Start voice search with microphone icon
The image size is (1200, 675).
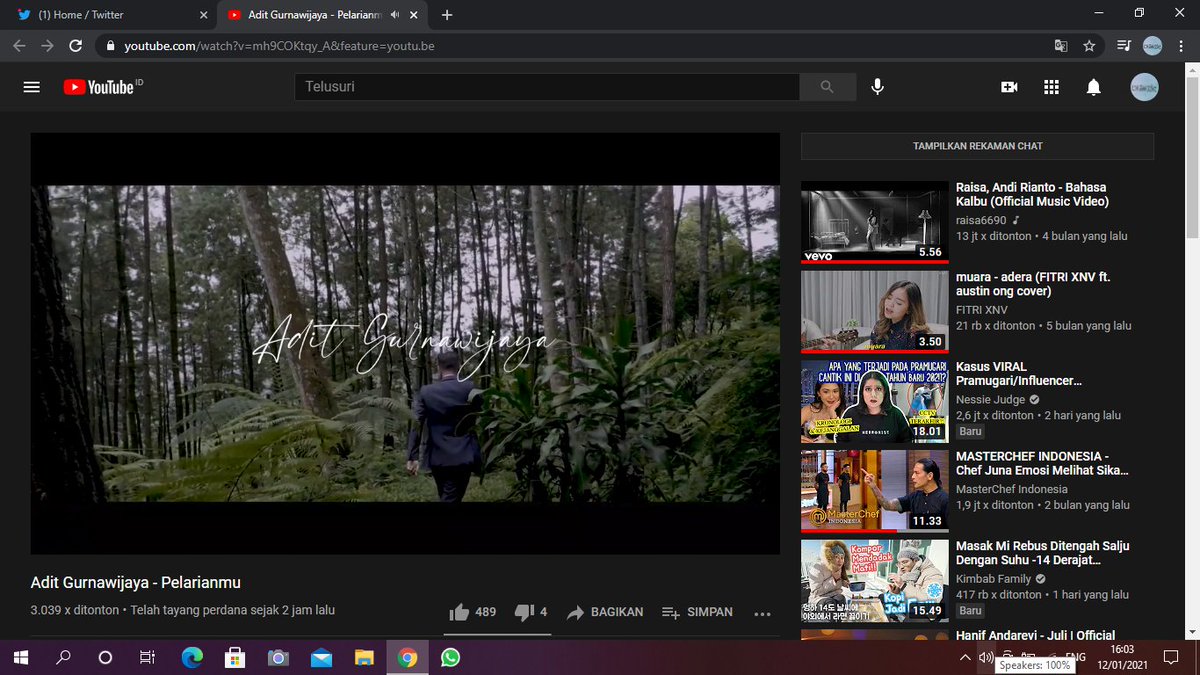877,87
